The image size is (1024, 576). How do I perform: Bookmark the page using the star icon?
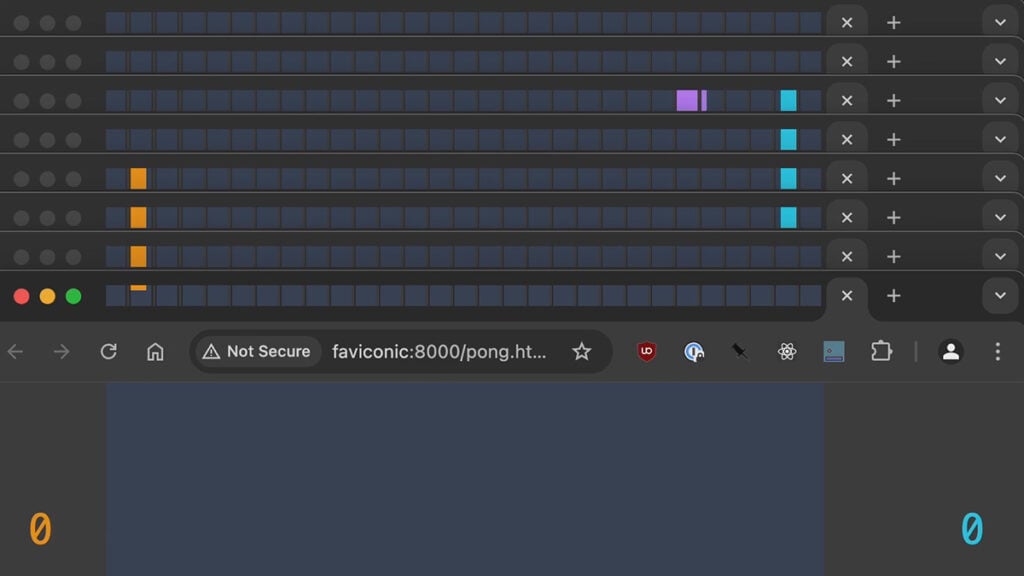click(x=582, y=351)
